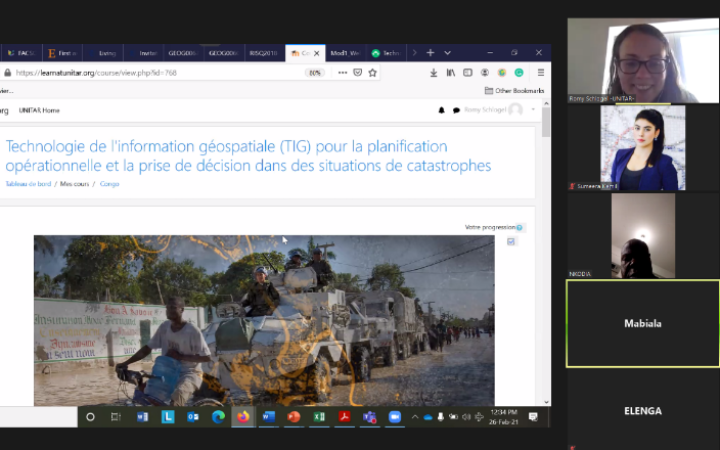Switch to the Invitat browser tab

click(x=143, y=53)
